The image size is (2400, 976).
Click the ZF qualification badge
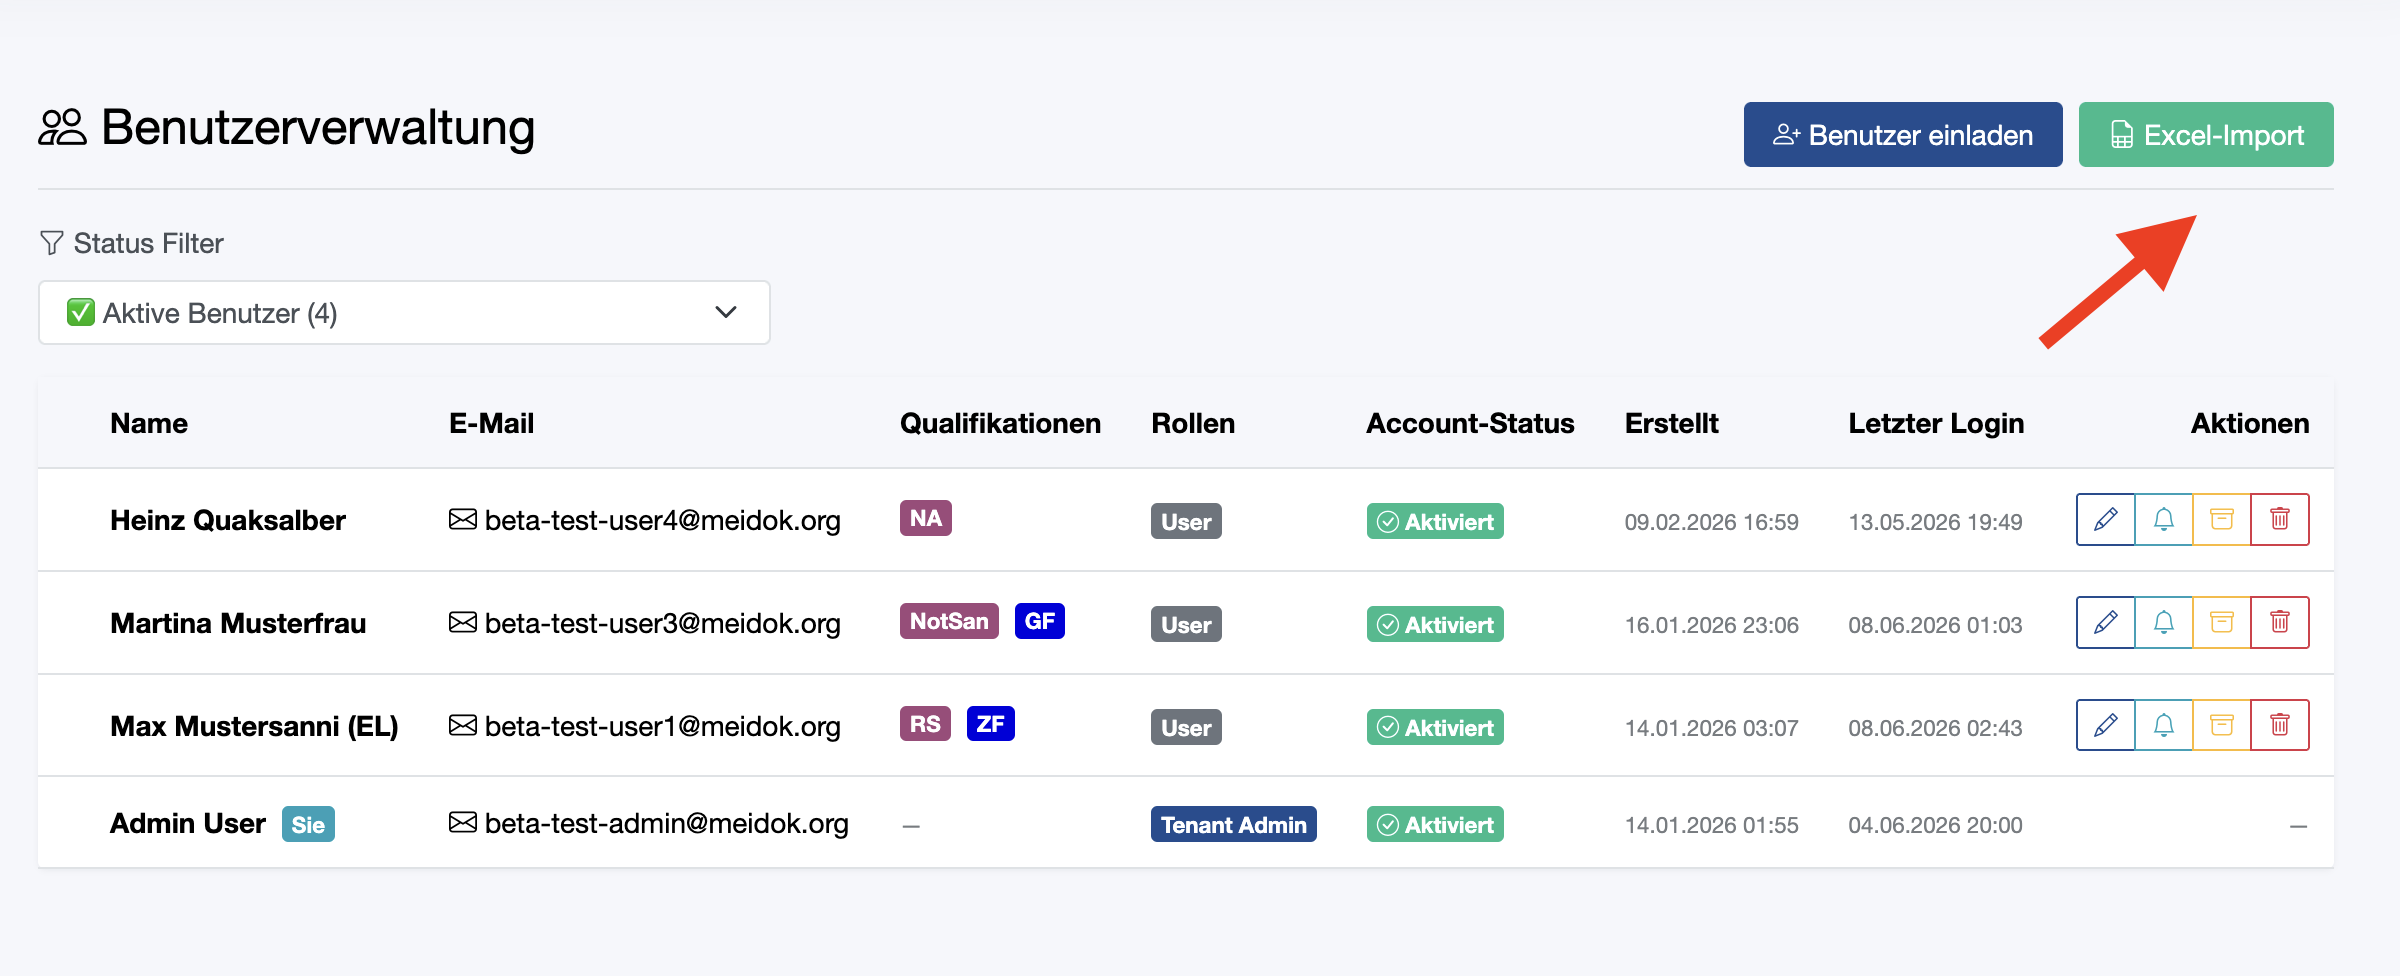991,724
